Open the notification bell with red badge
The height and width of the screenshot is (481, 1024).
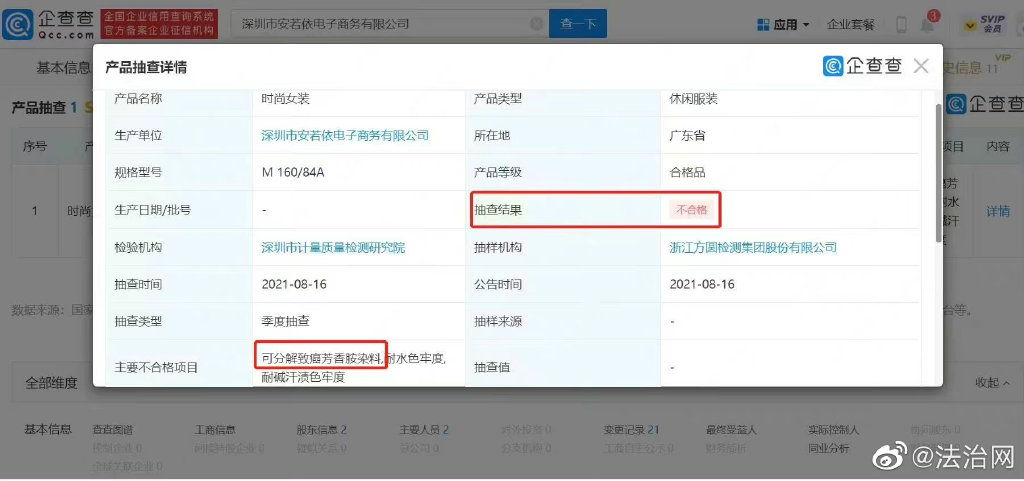coord(929,24)
